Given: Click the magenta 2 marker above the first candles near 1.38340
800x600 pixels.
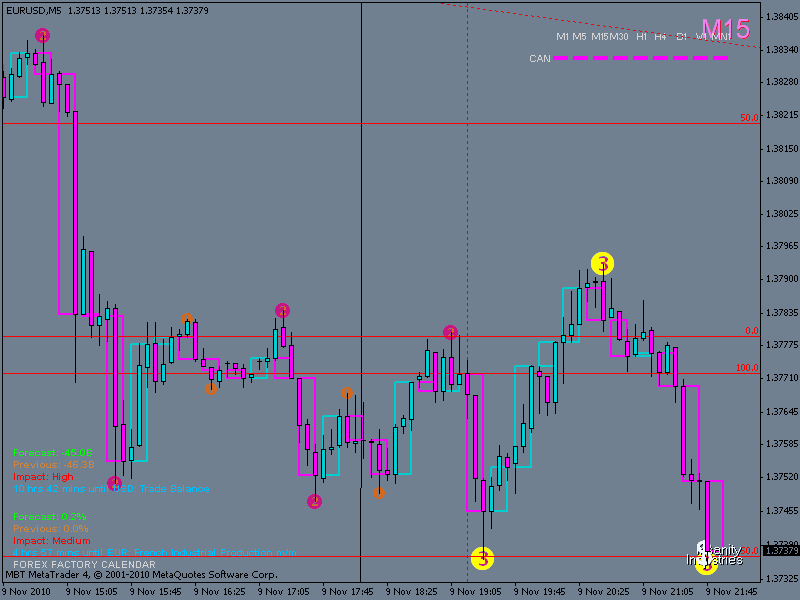Looking at the screenshot, I should click(43, 36).
